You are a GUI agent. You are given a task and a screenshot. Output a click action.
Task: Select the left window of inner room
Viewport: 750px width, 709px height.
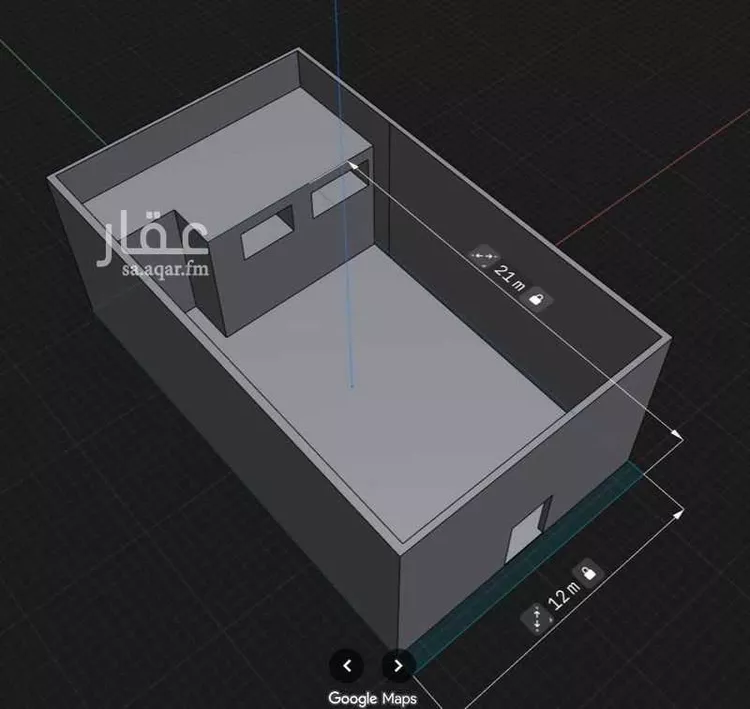tap(267, 231)
